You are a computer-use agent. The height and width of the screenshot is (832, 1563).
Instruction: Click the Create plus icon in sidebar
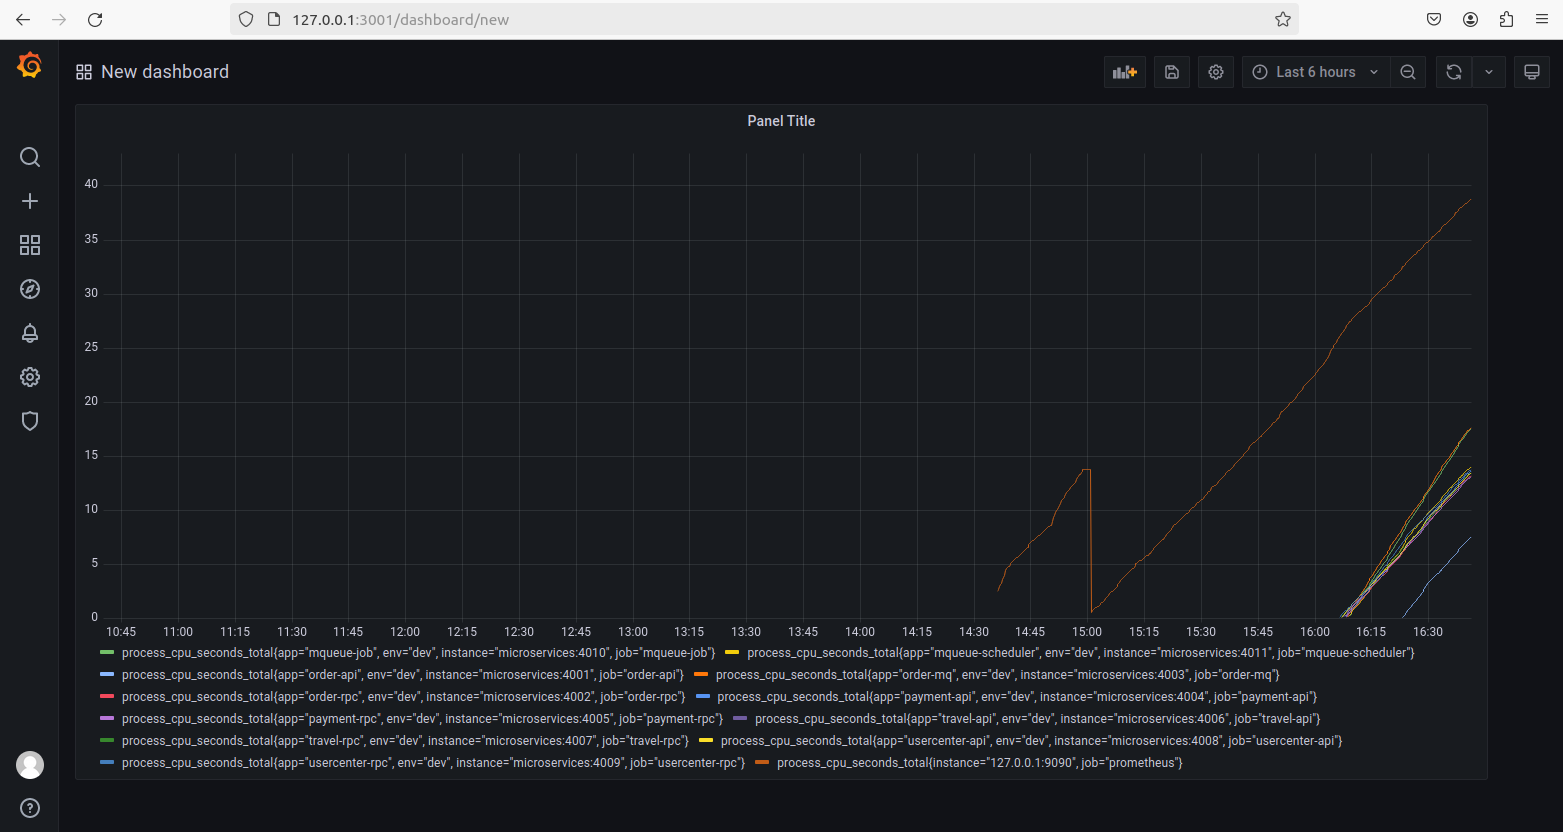tap(30, 201)
